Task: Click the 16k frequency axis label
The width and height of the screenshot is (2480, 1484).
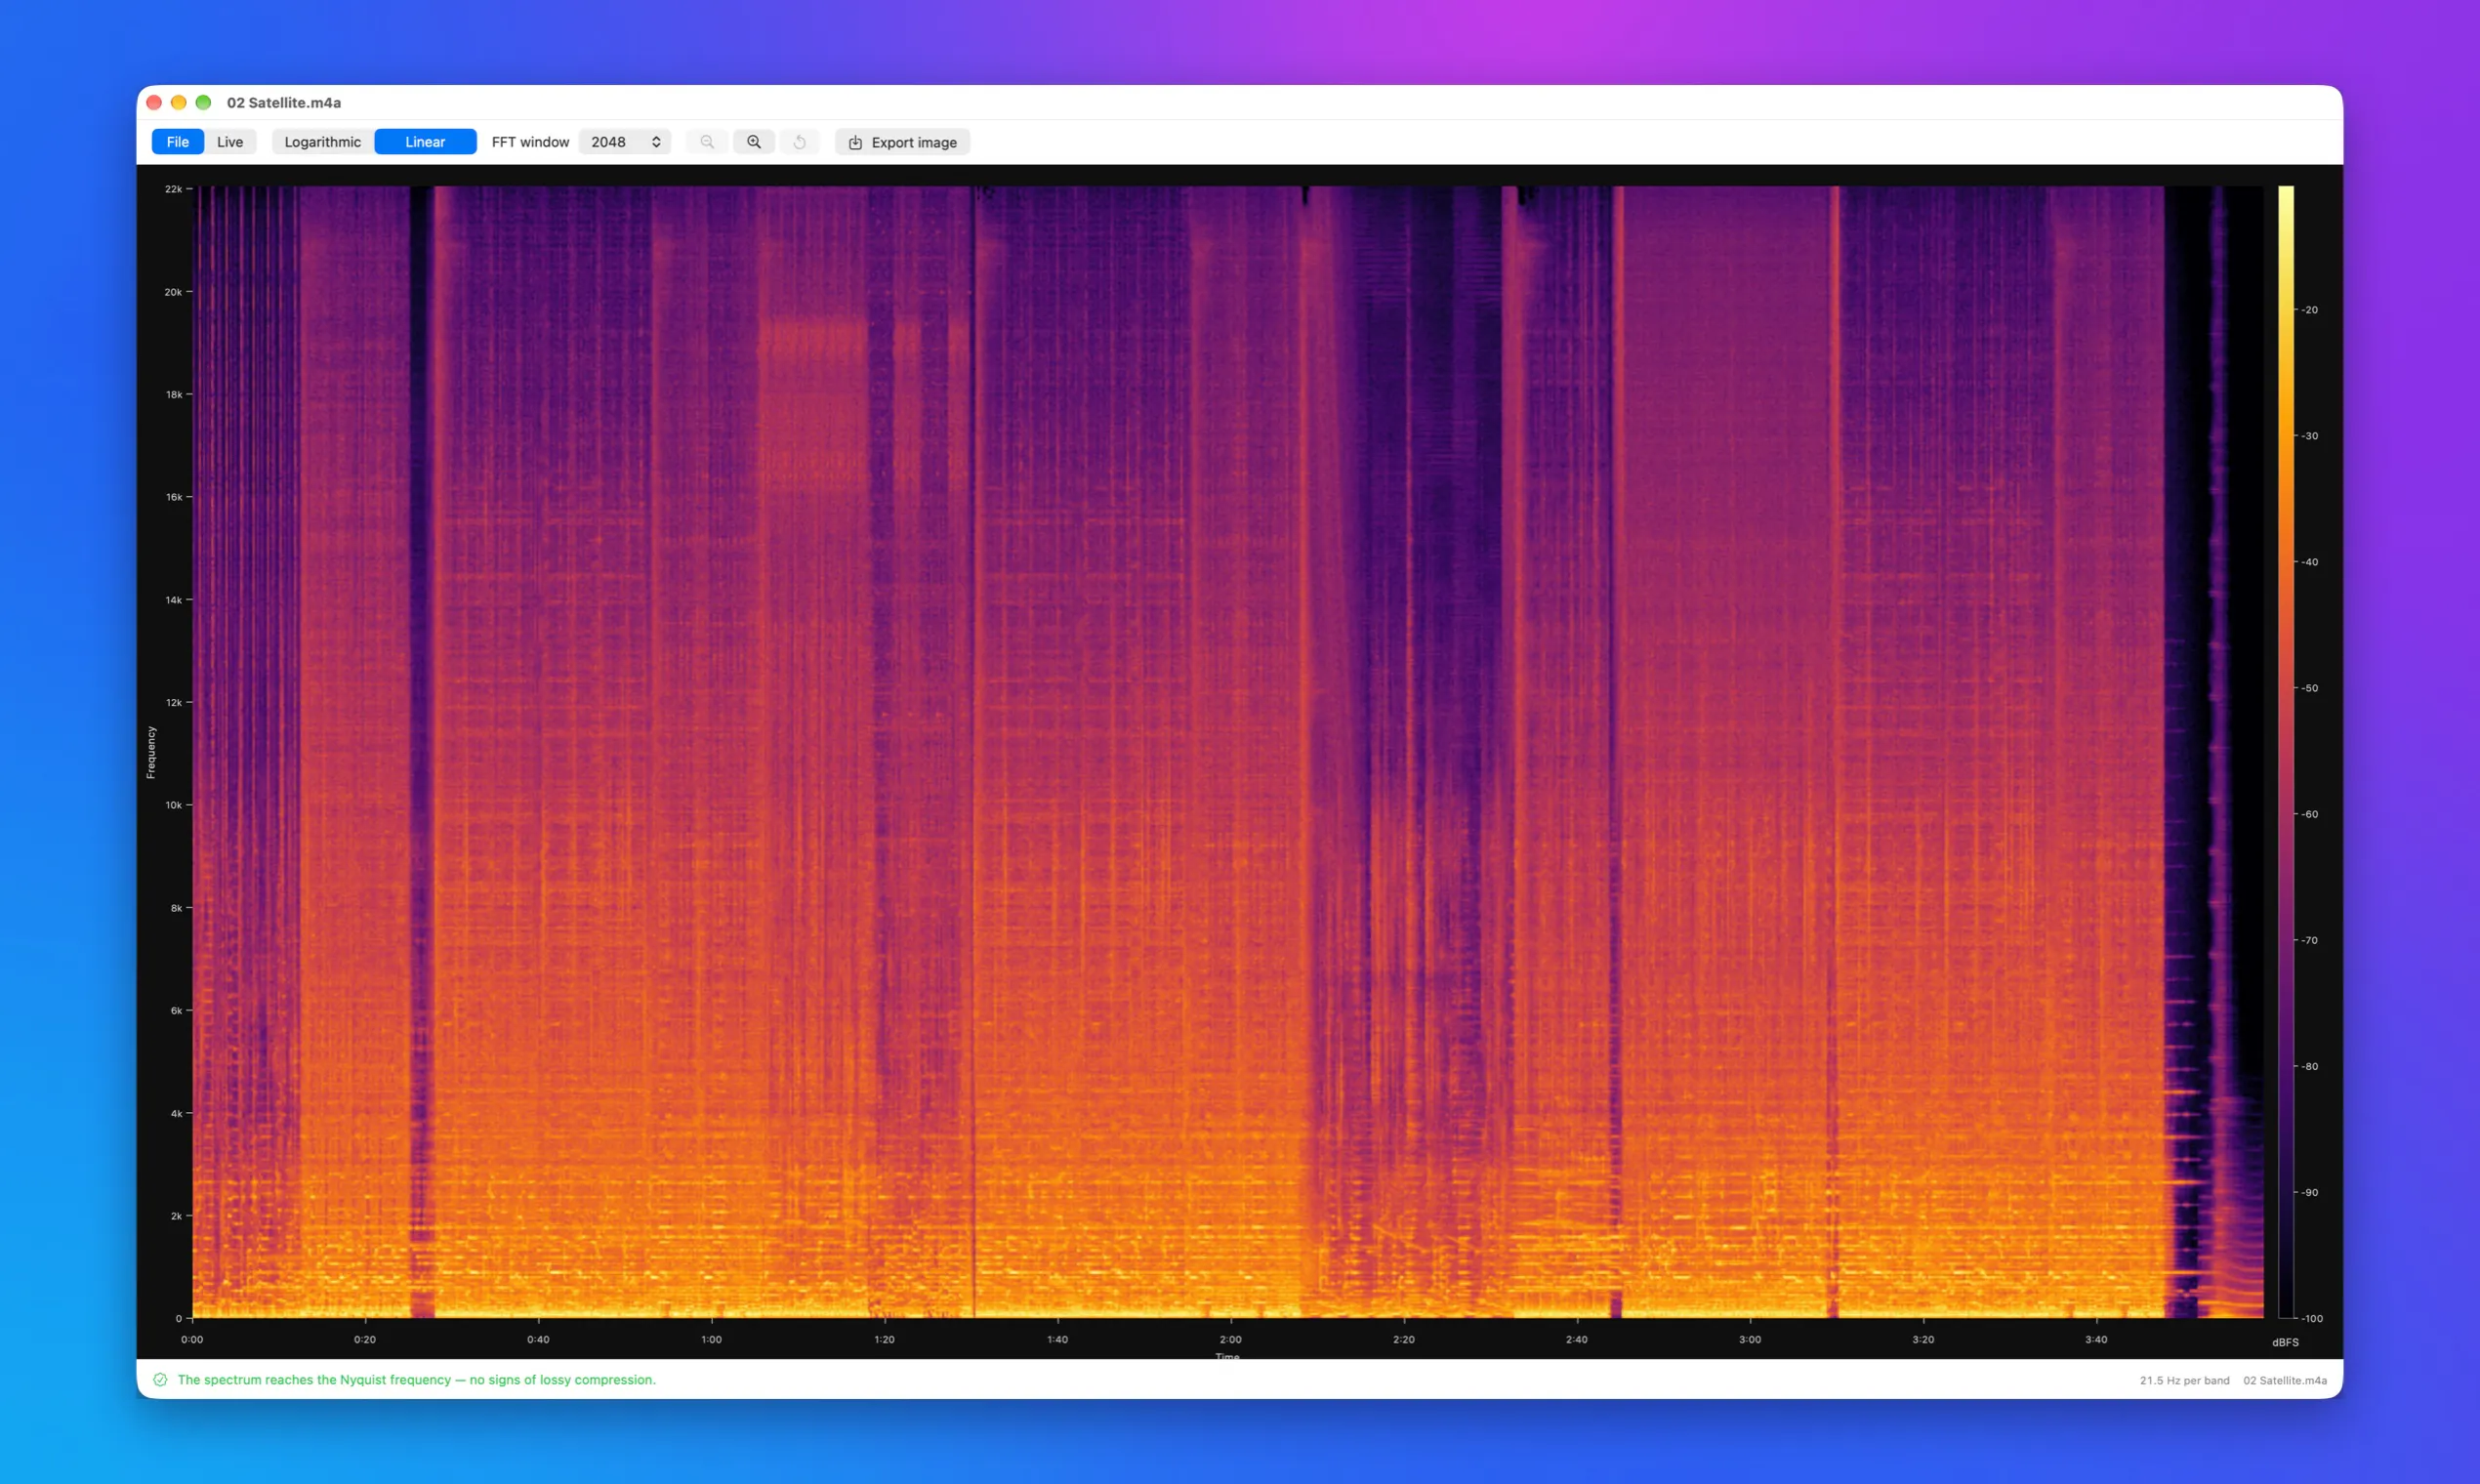Action: (174, 497)
